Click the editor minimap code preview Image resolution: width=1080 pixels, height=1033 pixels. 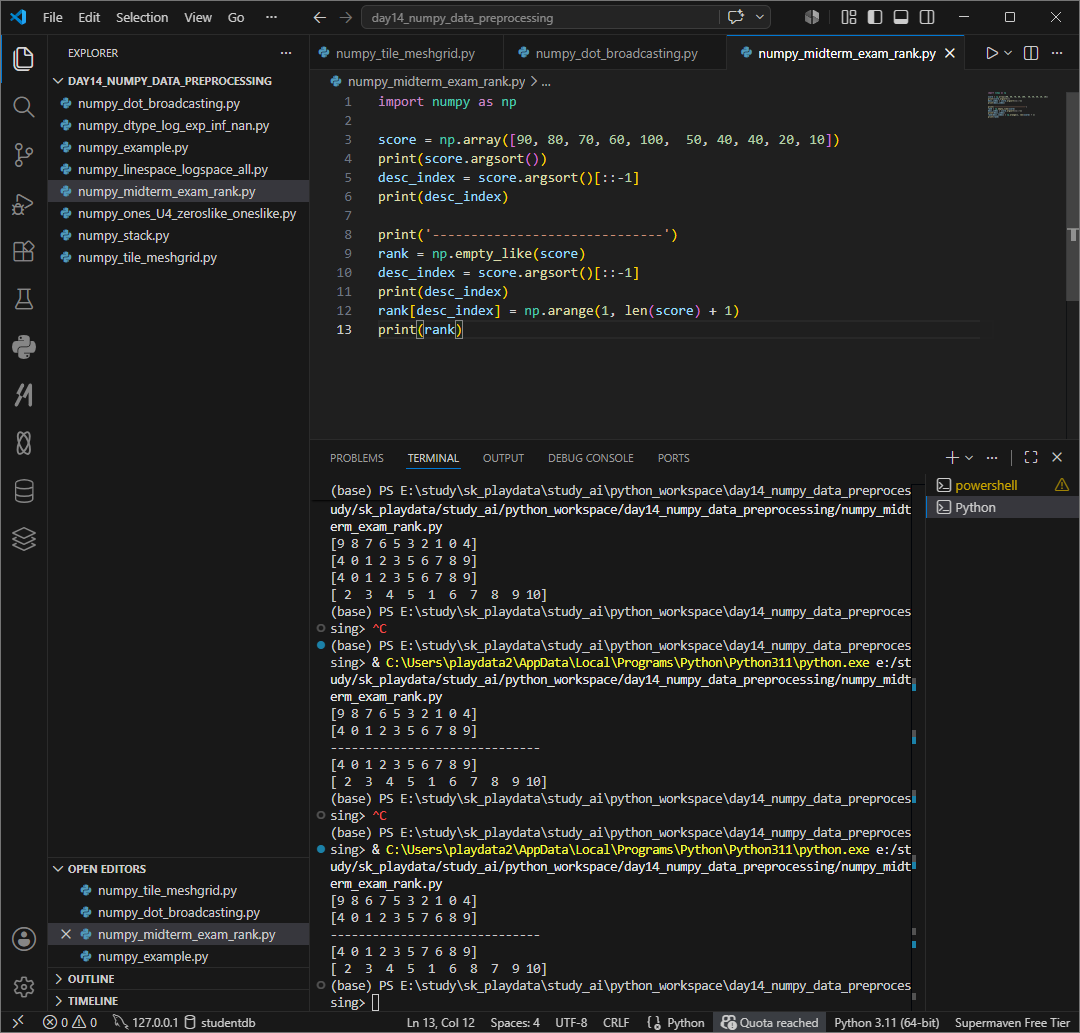[1018, 105]
